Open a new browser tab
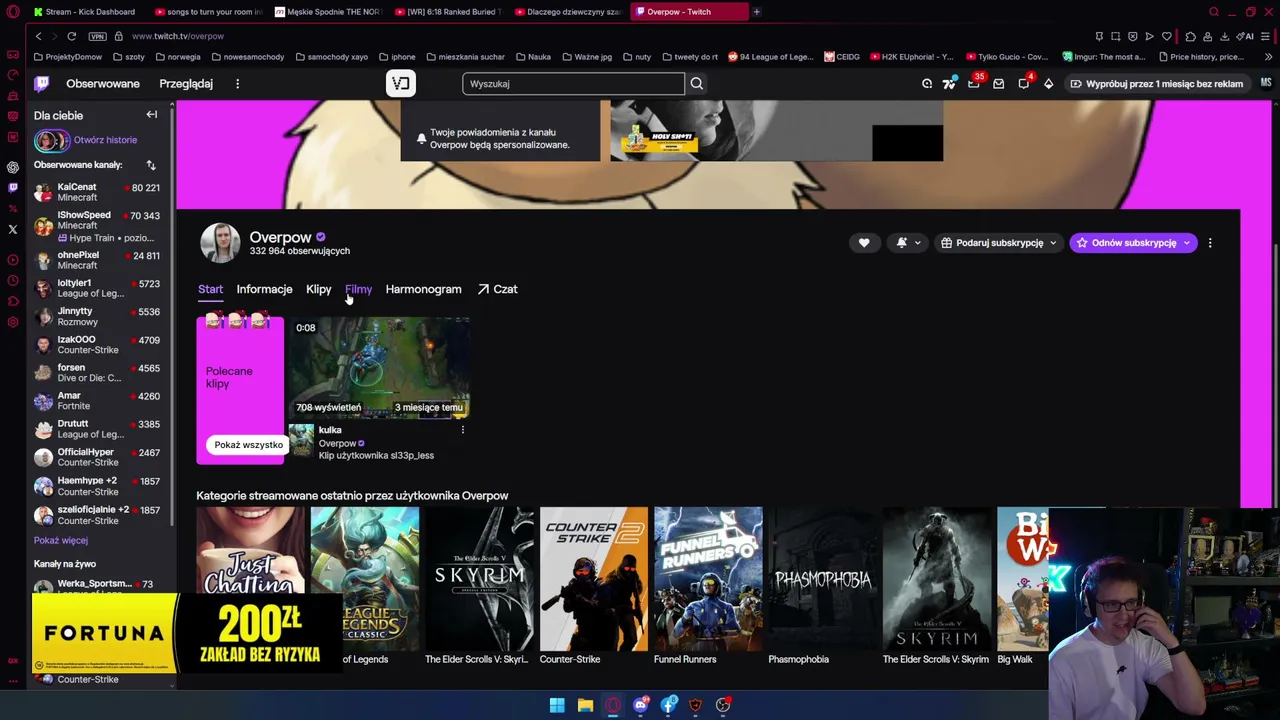 (x=756, y=12)
